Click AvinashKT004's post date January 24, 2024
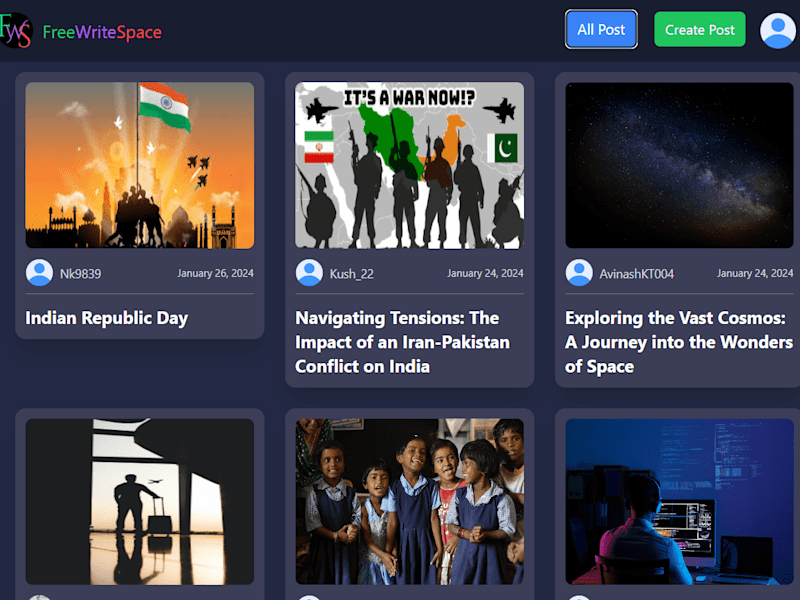 pyautogui.click(x=755, y=273)
